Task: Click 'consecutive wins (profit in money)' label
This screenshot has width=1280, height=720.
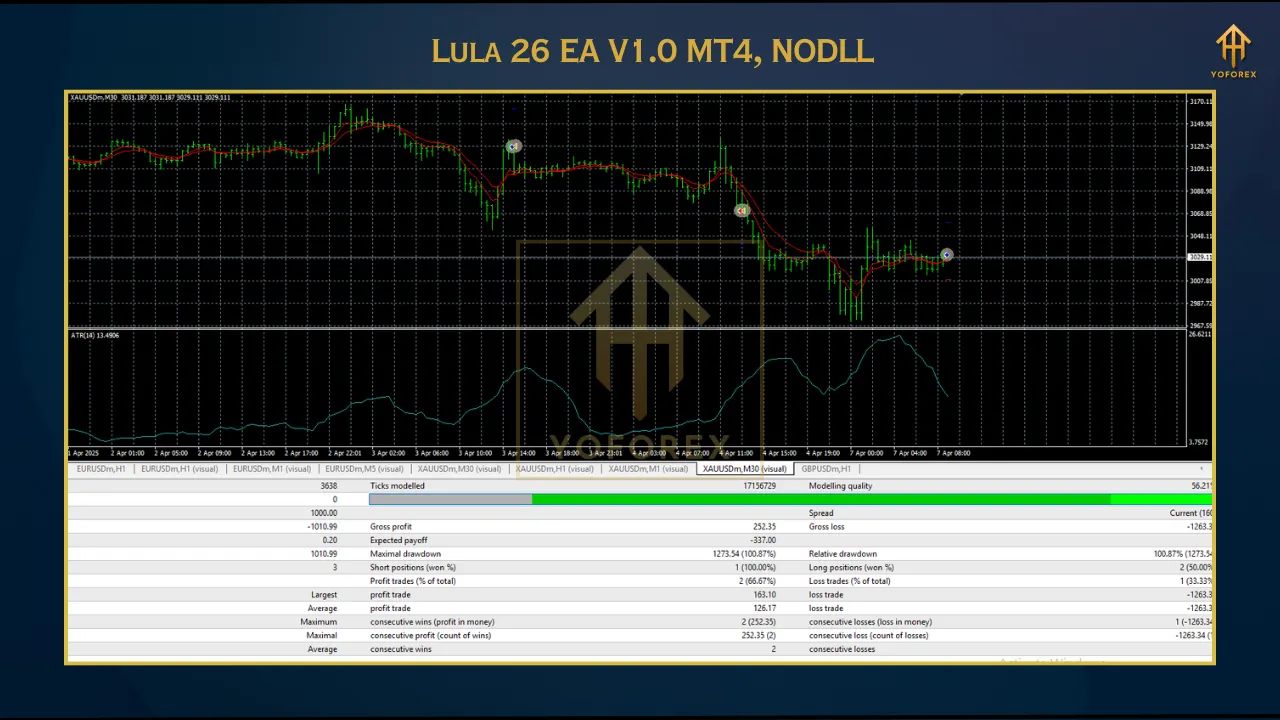Action: 432,622
